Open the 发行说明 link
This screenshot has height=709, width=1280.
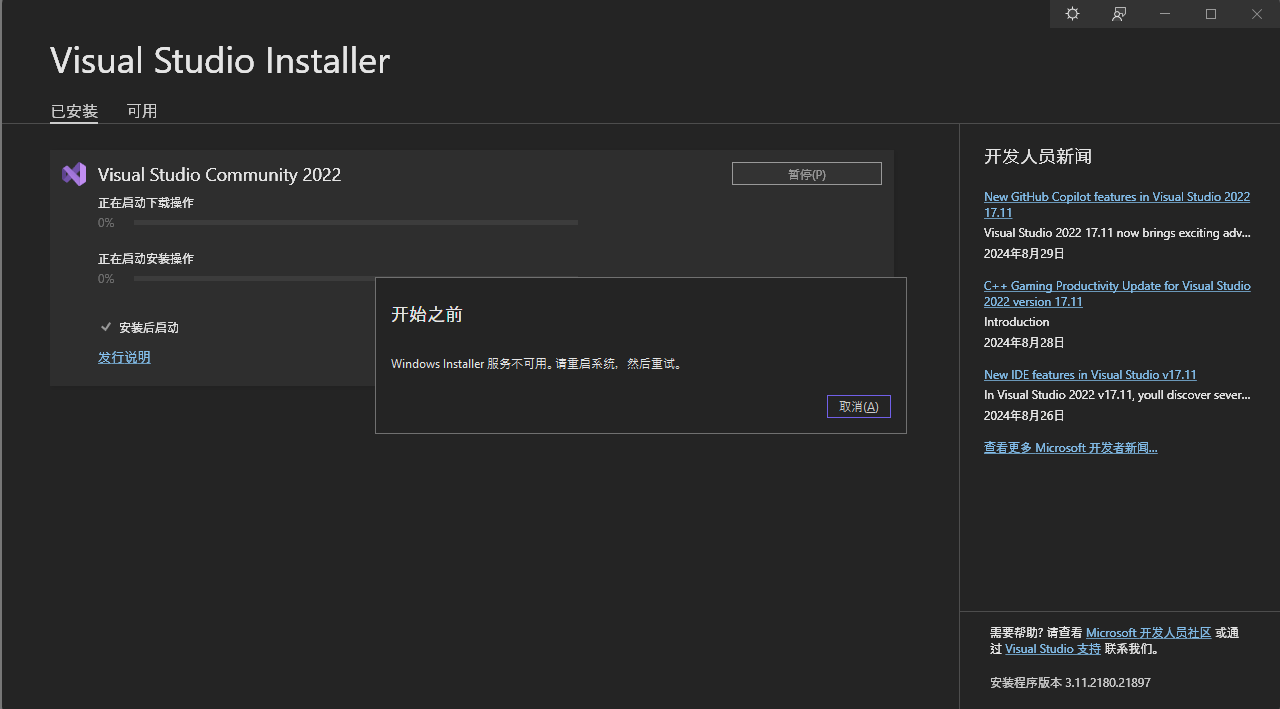click(x=124, y=357)
